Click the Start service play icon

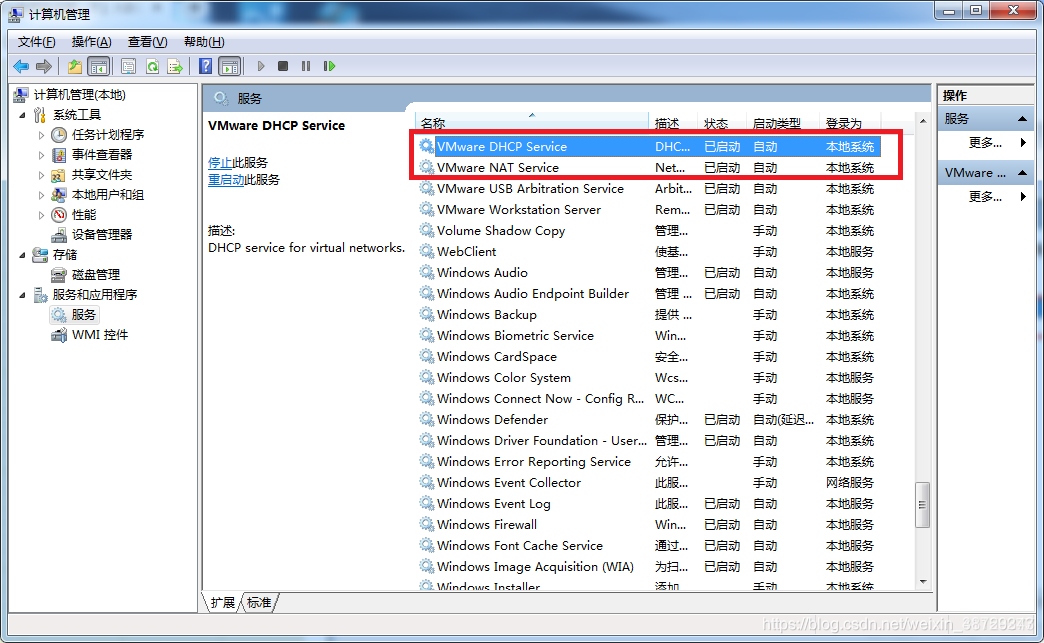click(261, 66)
